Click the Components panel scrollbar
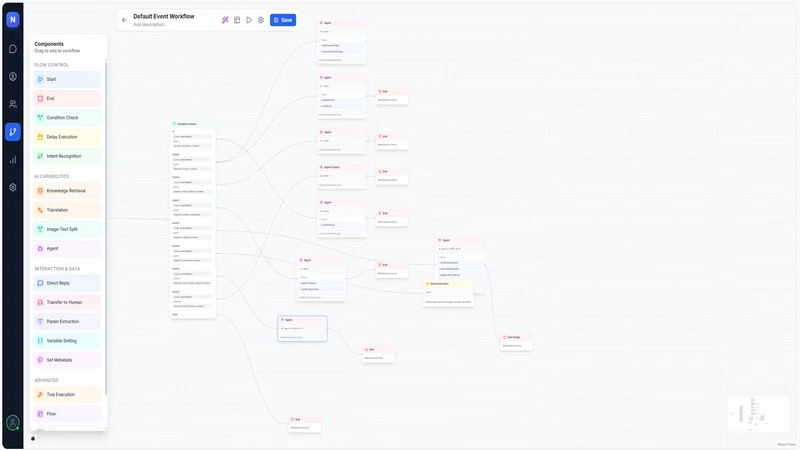 (x=106, y=227)
